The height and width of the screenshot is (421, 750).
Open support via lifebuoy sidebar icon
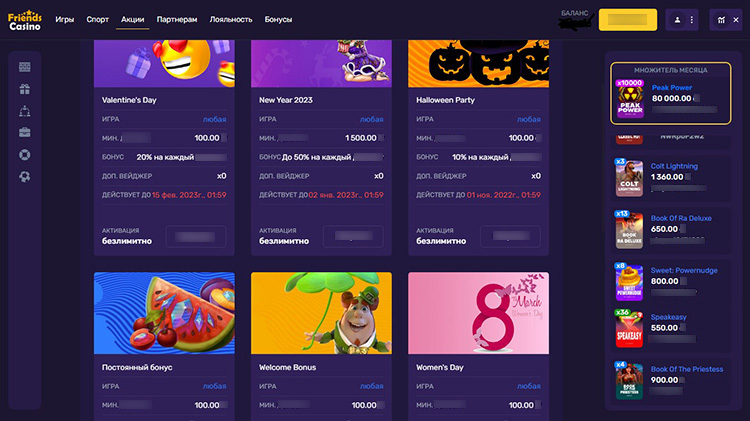point(25,155)
